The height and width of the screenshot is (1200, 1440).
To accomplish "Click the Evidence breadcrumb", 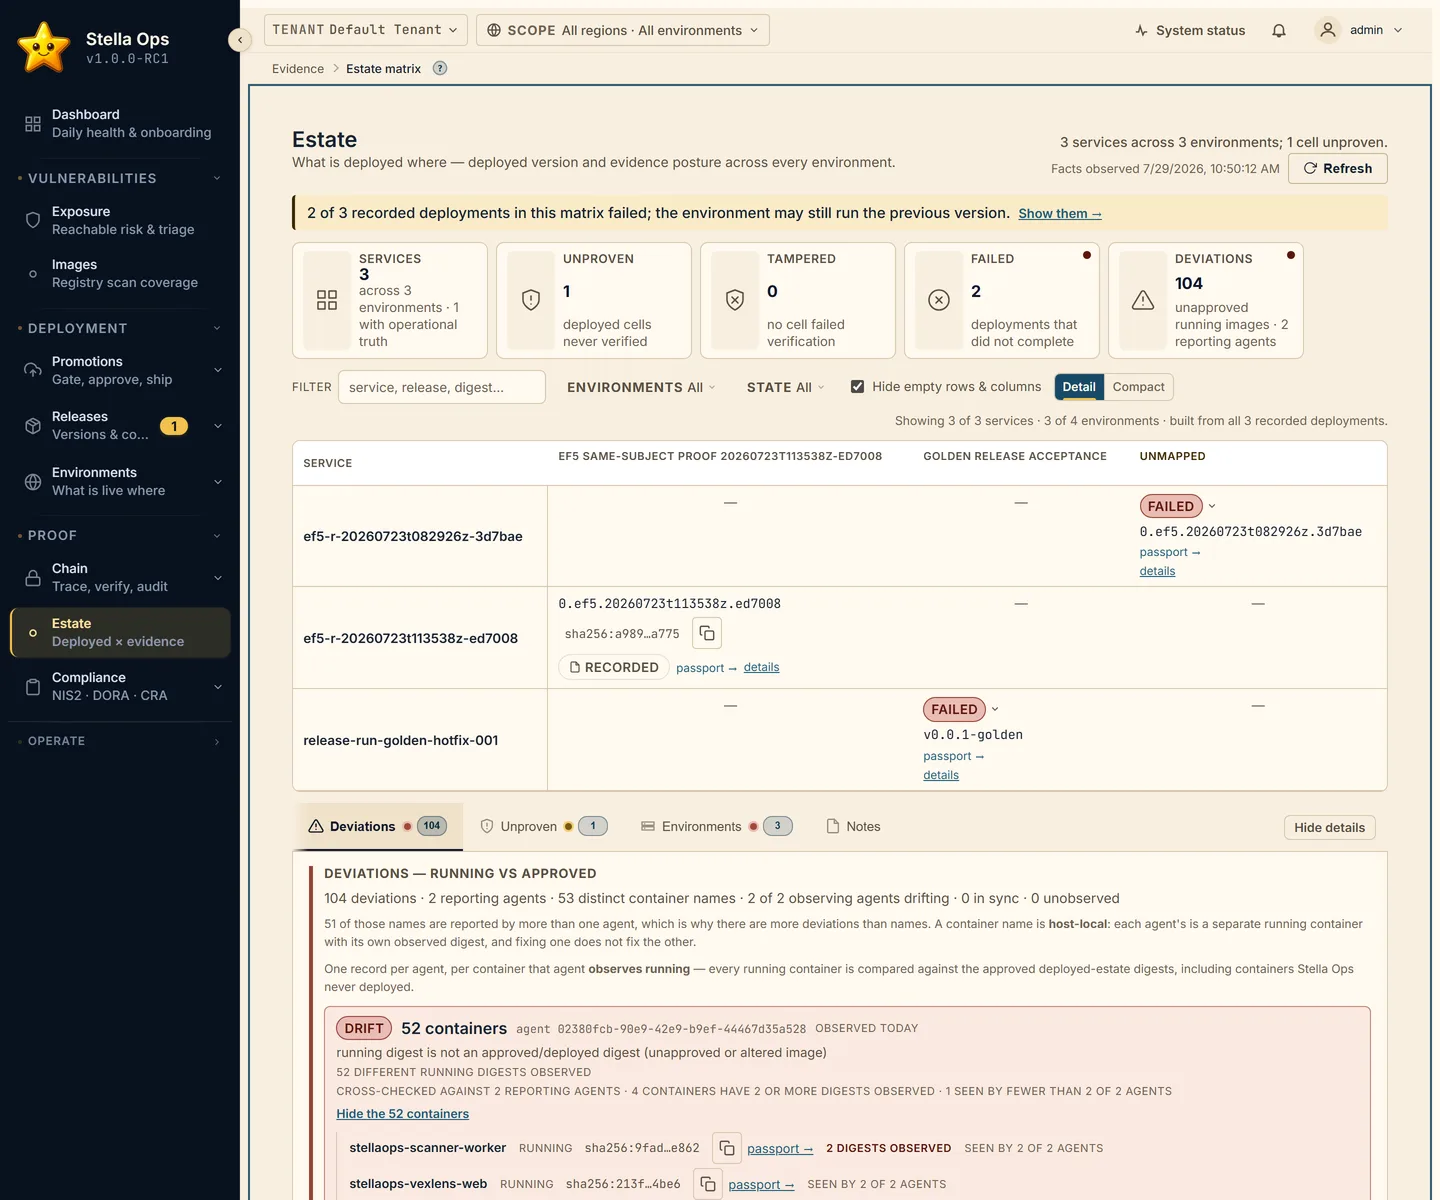I will (298, 68).
